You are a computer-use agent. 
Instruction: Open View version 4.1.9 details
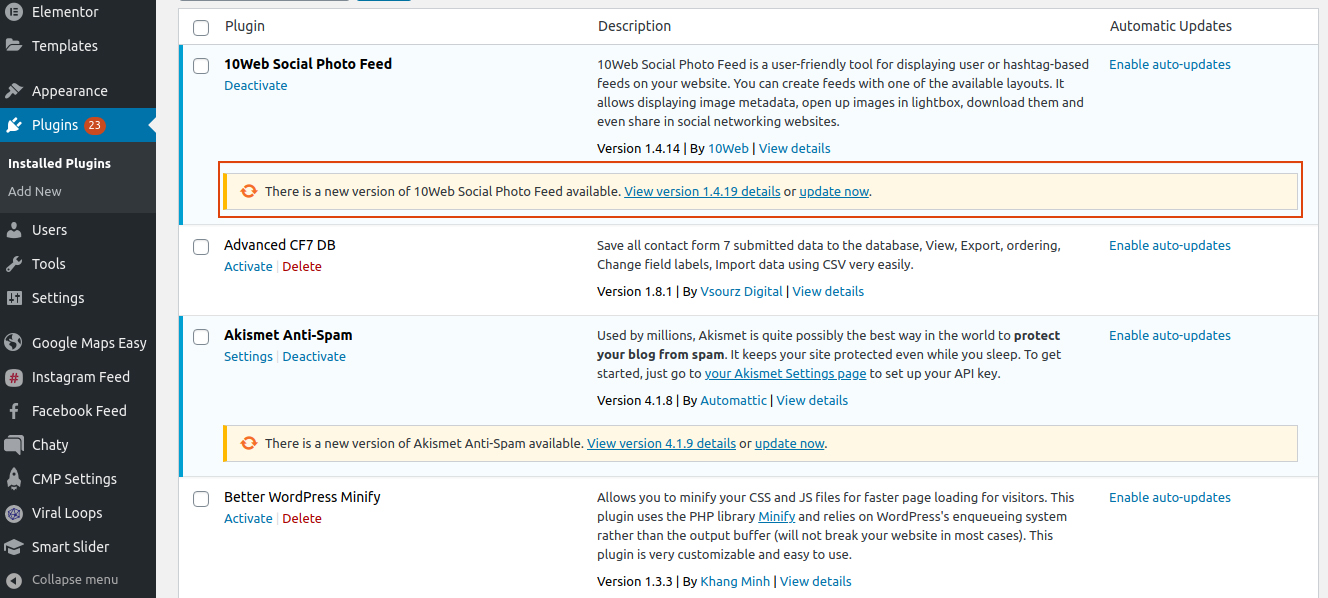tap(661, 443)
